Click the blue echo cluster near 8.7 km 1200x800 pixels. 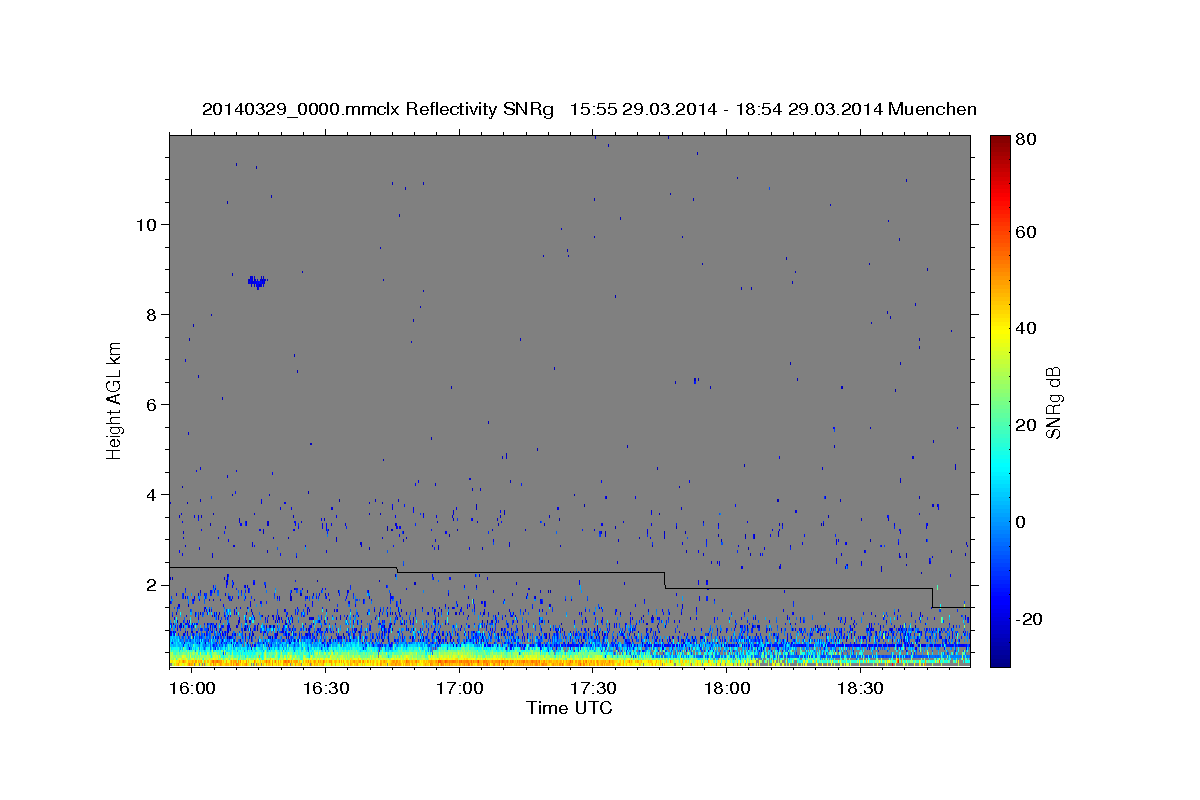coord(258,282)
